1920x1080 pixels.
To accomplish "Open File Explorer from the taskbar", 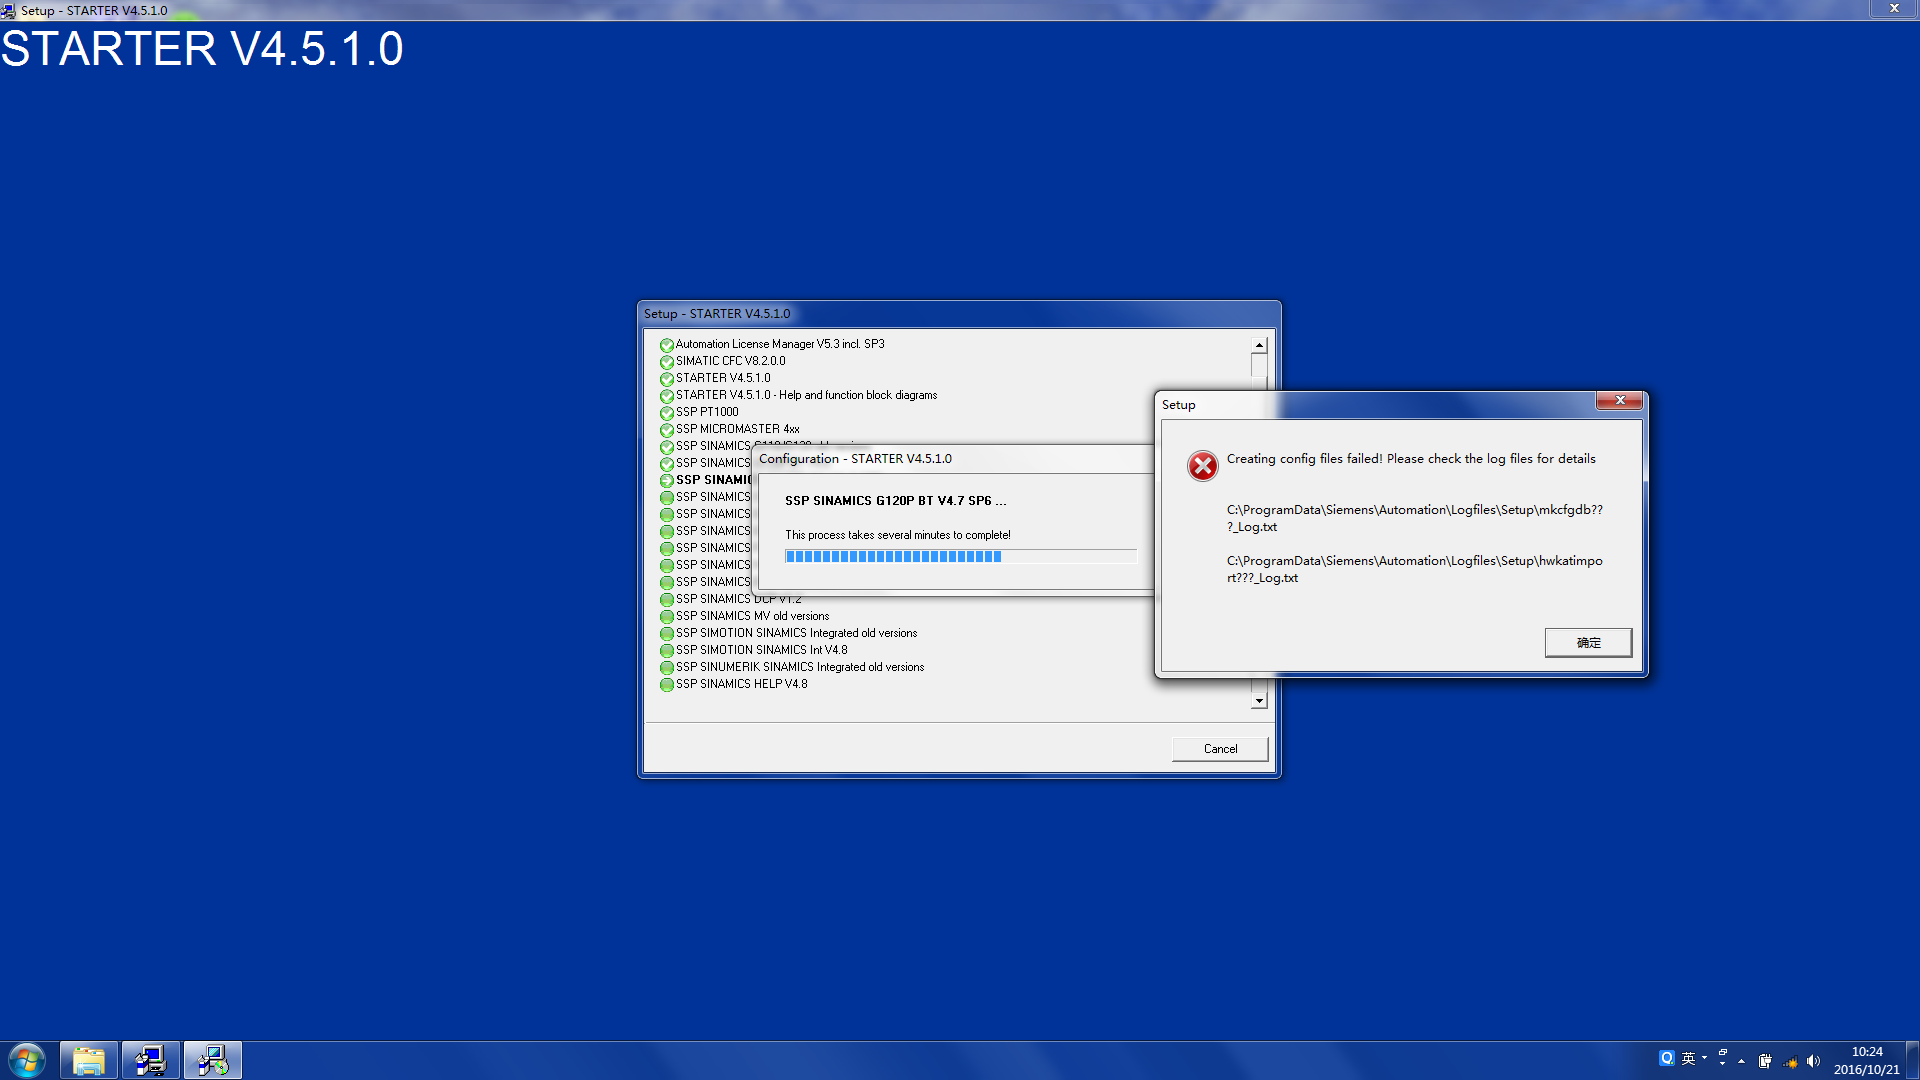I will tap(89, 1060).
